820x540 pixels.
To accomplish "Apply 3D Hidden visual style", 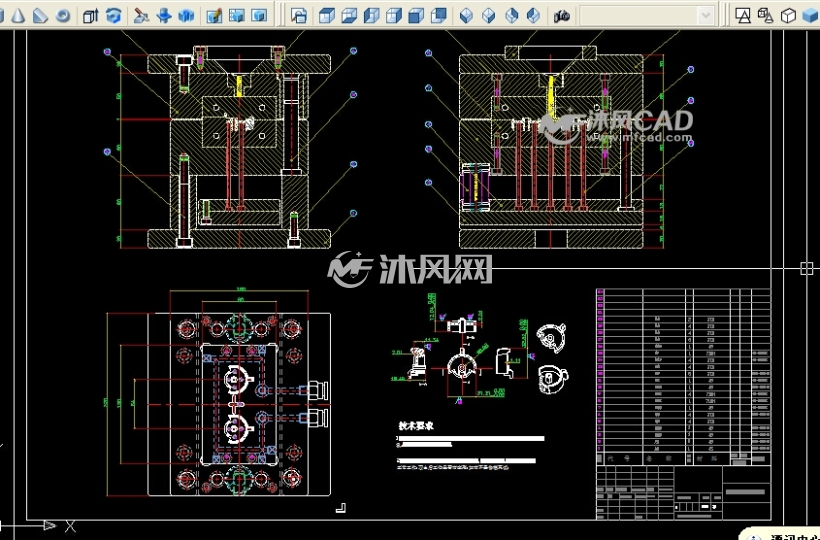I will point(788,16).
